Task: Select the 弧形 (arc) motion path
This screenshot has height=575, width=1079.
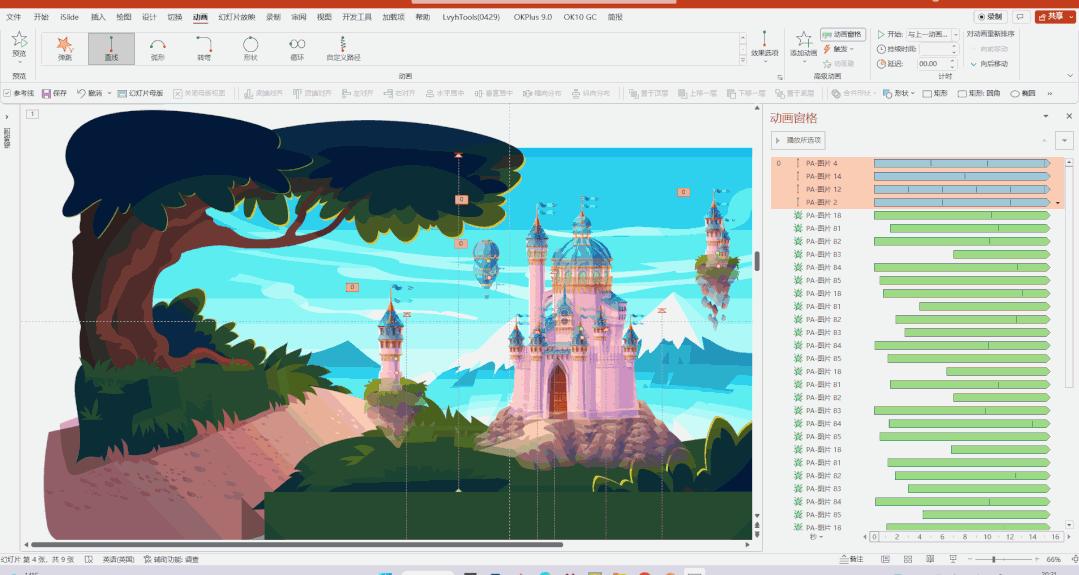Action: point(158,48)
